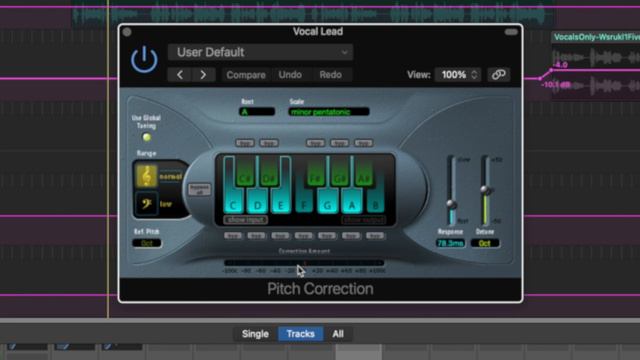Switch to Tracks view tab
Screen dimensions: 640x360
[x=301, y=334]
